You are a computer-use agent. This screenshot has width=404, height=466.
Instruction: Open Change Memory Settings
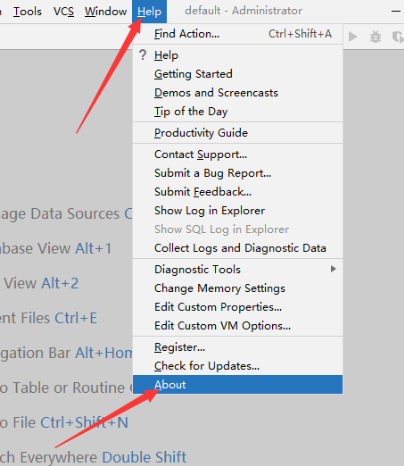coord(238,288)
